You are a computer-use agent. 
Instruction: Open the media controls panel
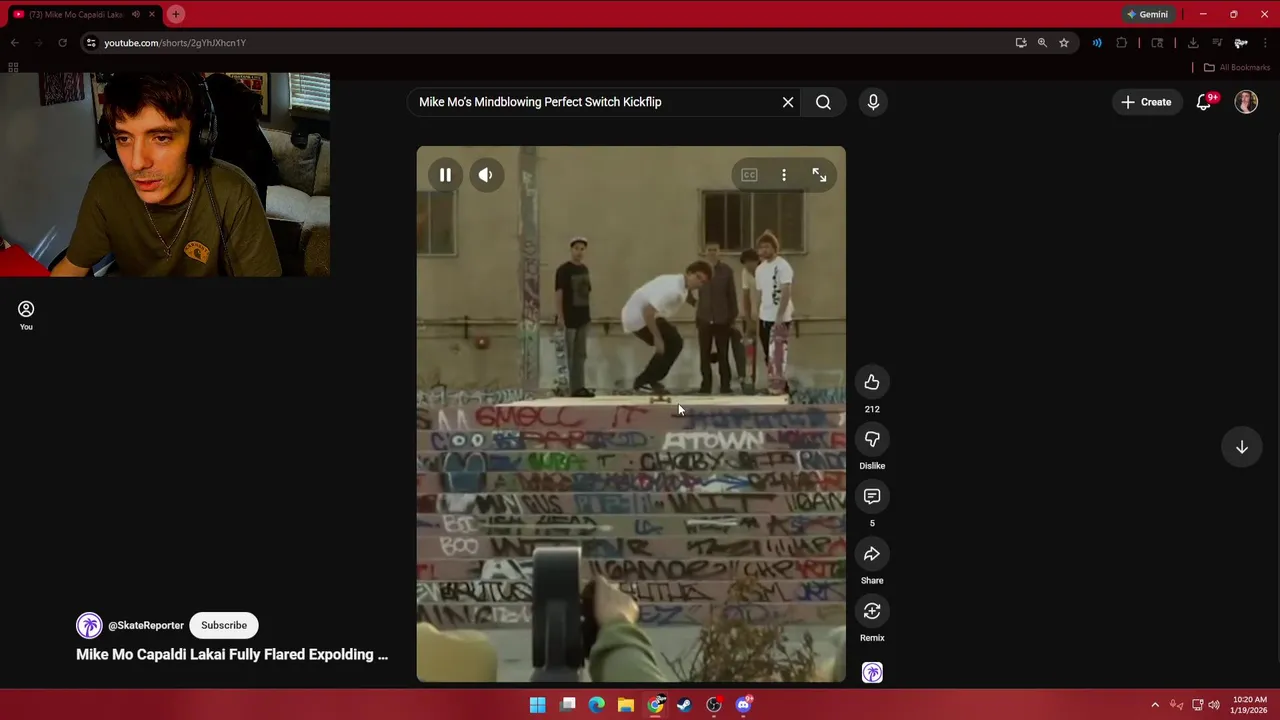1217,43
